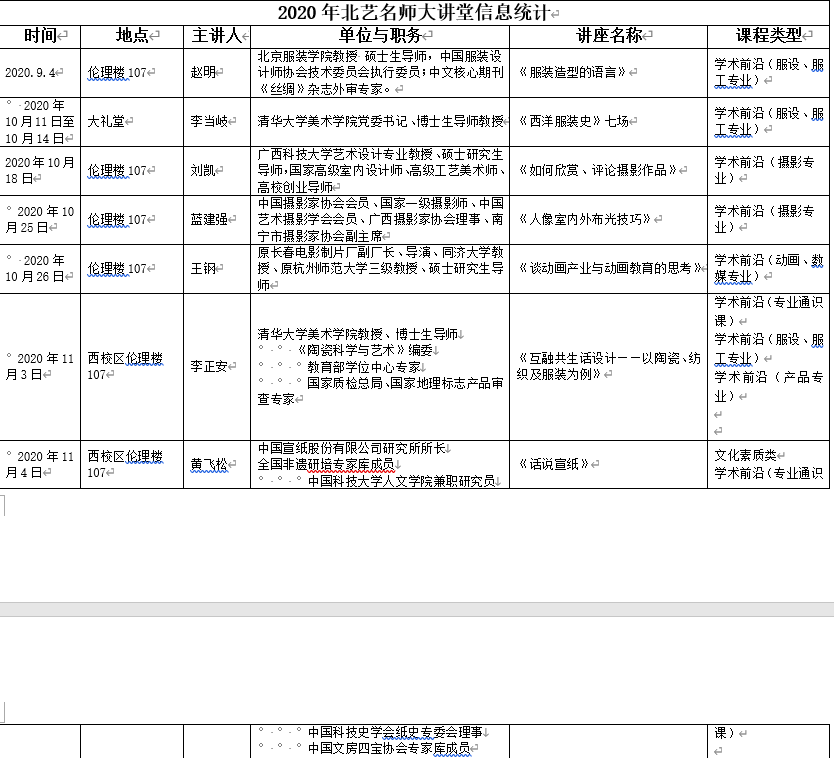Select the '地点' column header cell
Image resolution: width=834 pixels, height=758 pixels.
(132, 36)
